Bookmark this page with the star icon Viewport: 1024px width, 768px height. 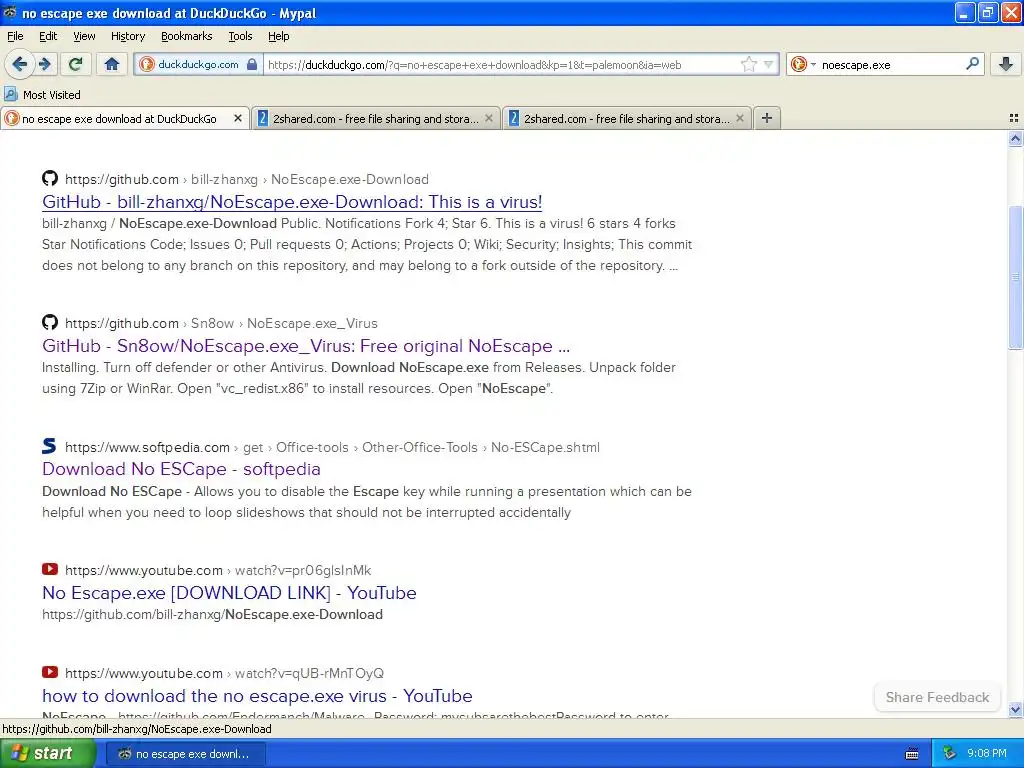(748, 65)
